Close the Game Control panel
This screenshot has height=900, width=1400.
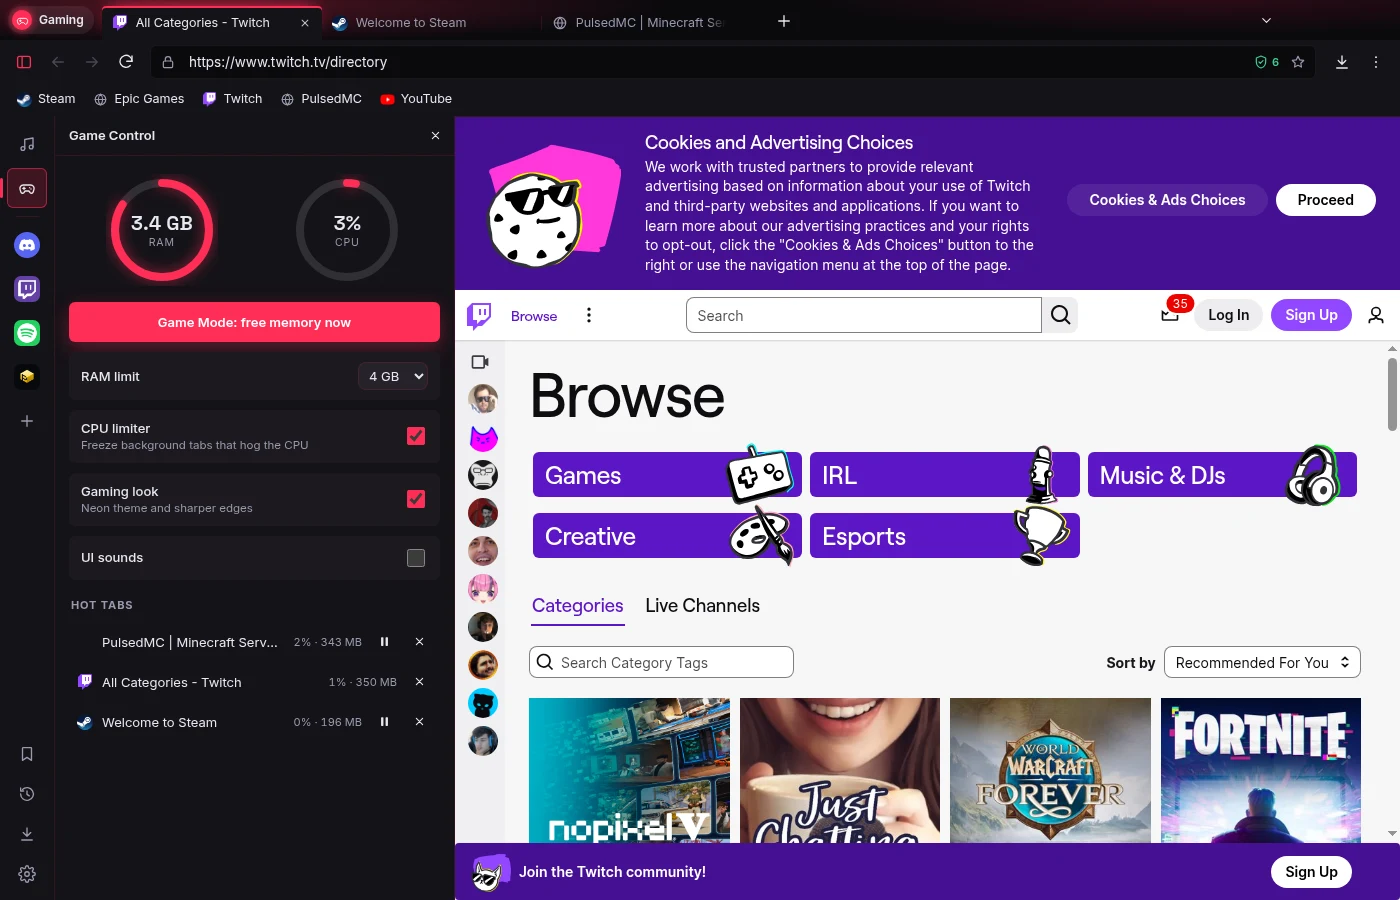(435, 135)
